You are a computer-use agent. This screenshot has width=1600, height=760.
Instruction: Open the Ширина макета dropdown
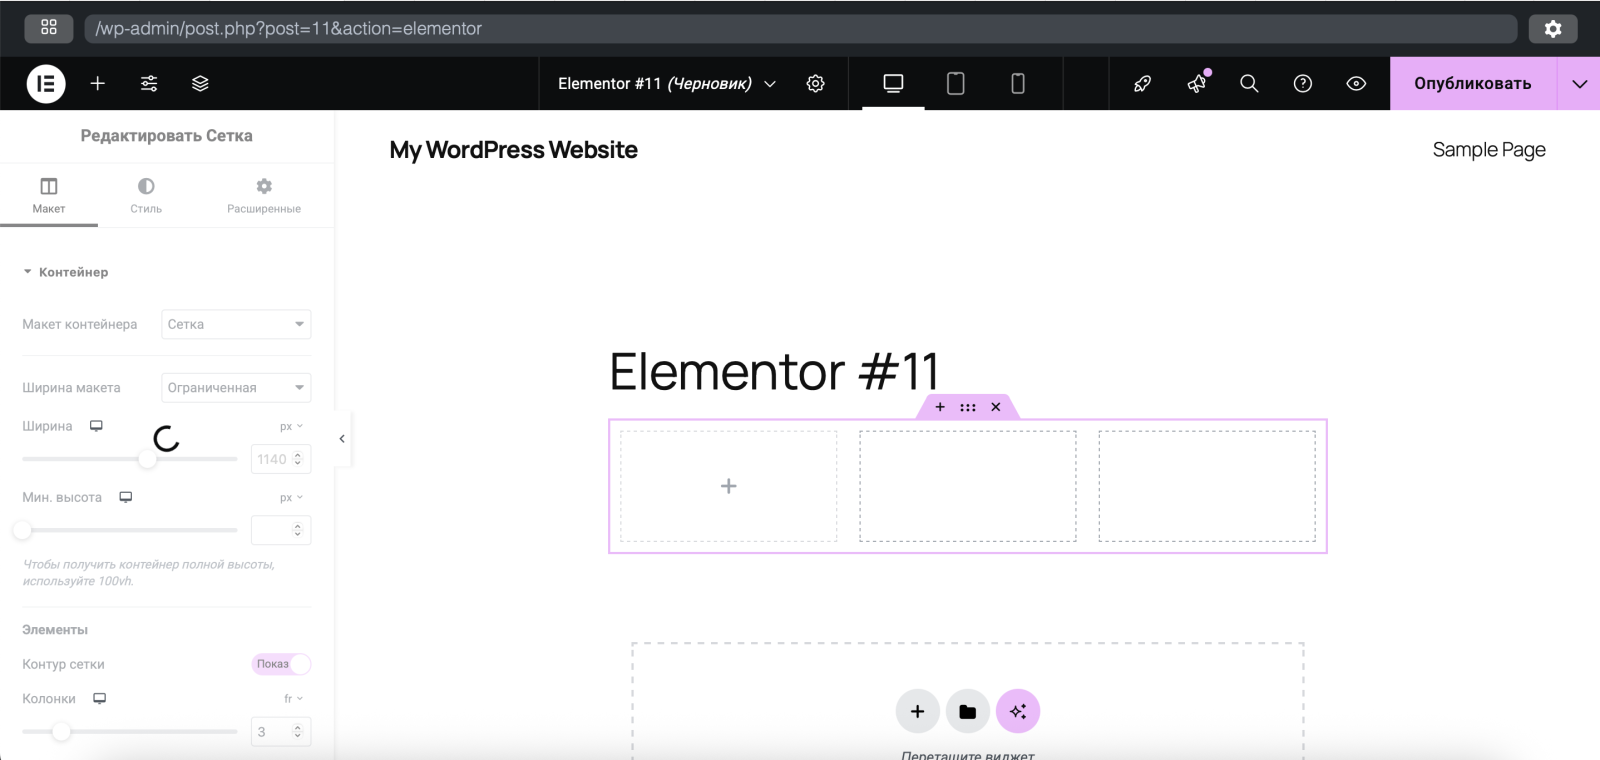coord(236,388)
